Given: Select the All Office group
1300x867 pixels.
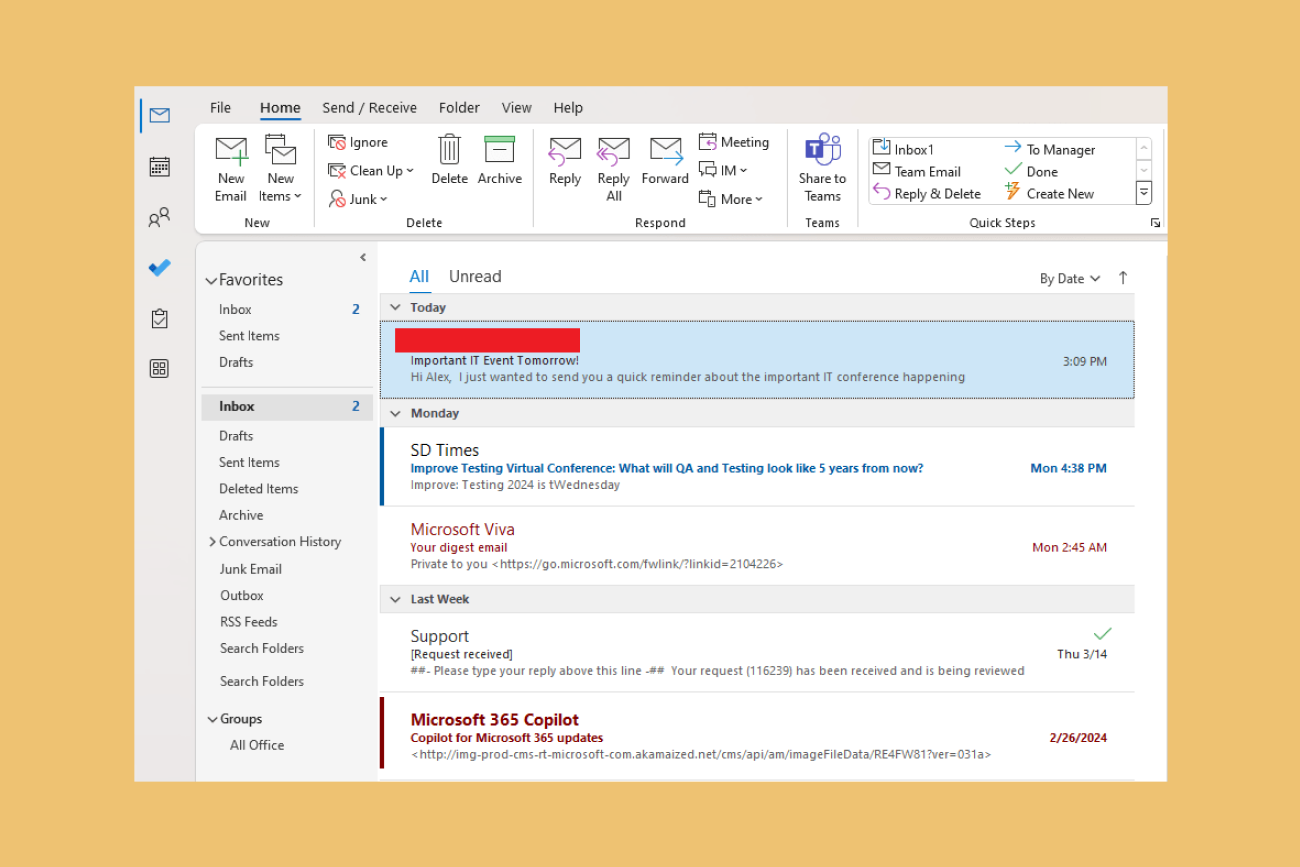Looking at the screenshot, I should point(257,745).
